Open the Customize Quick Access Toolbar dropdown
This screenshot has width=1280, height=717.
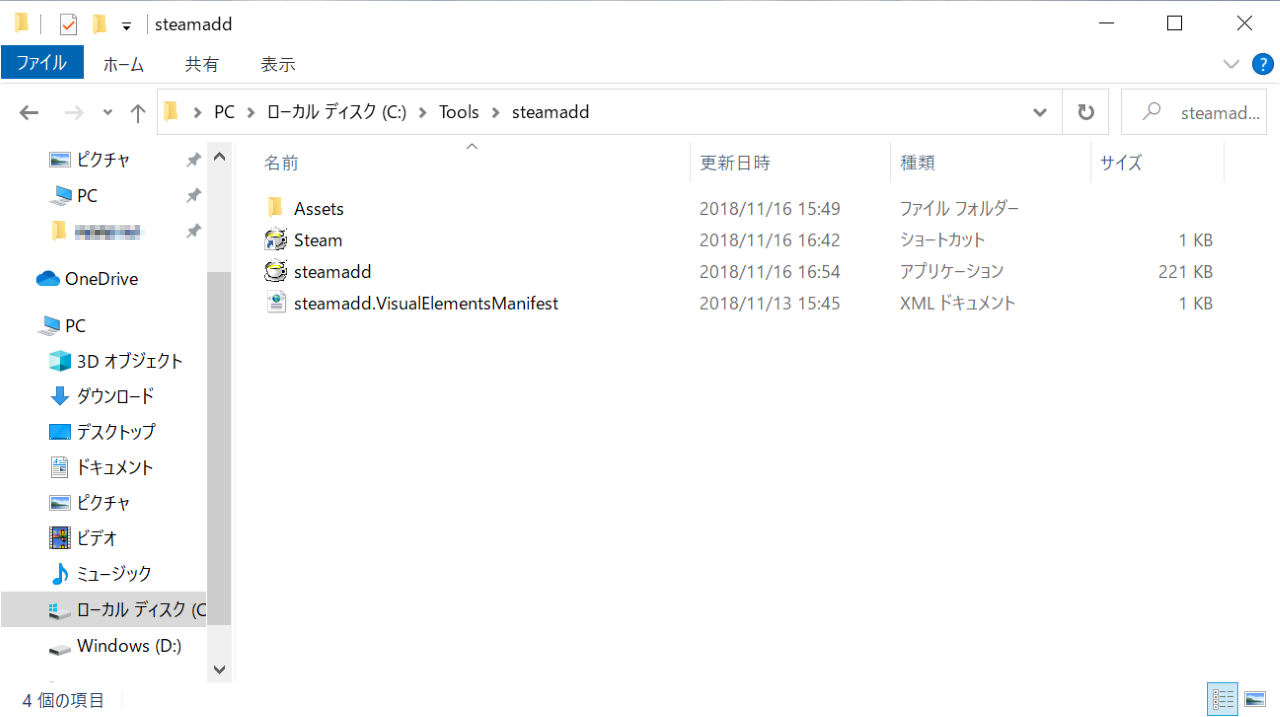[x=126, y=25]
